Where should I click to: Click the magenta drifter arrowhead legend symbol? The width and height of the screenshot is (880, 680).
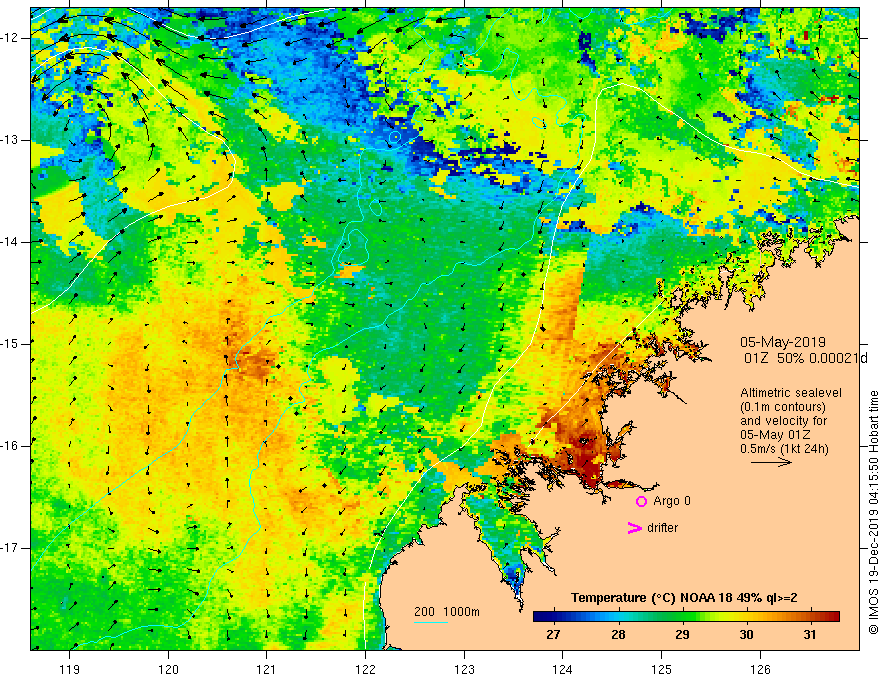point(635,528)
